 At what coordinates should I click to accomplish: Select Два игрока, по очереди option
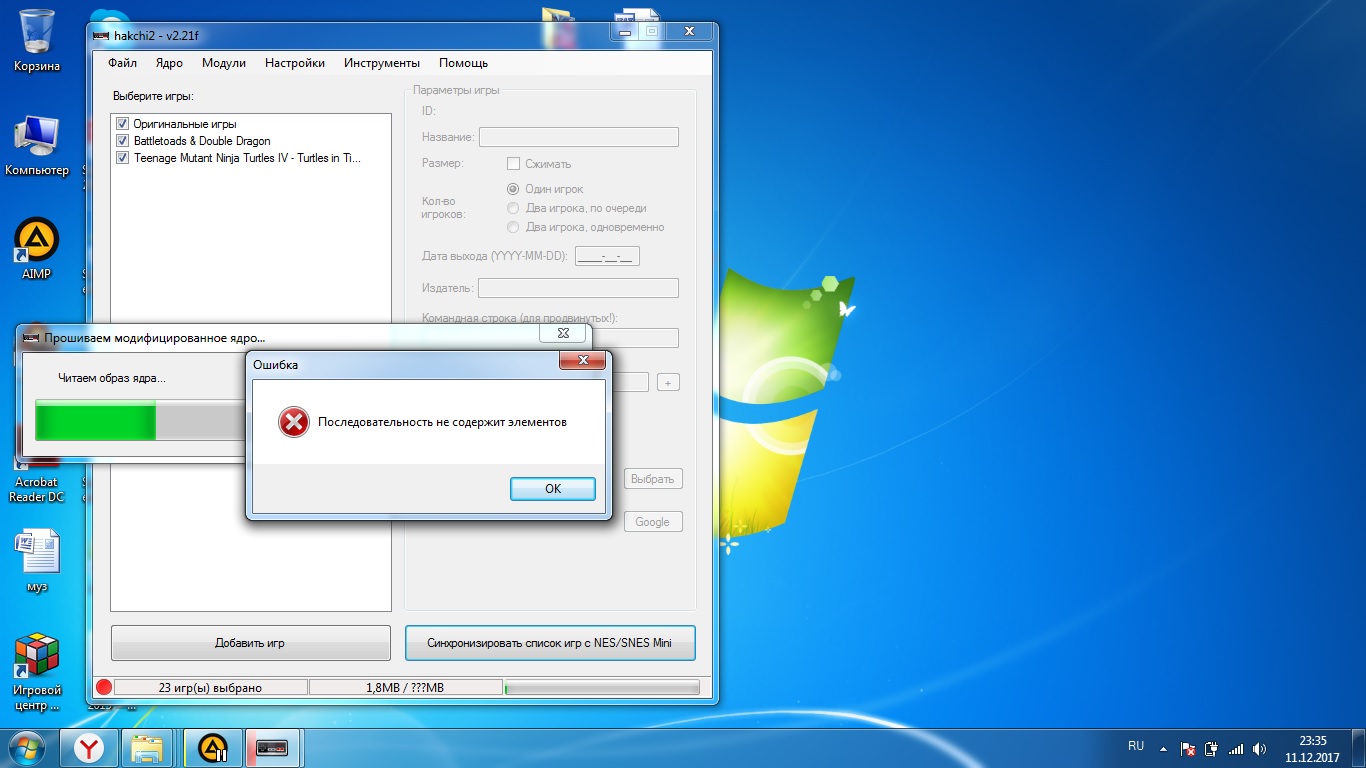click(514, 208)
